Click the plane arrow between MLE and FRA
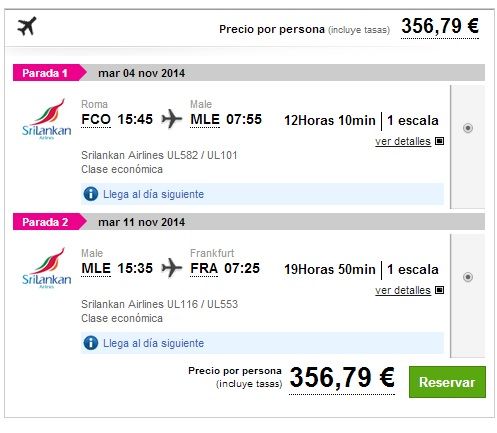The width and height of the screenshot is (497, 433). [172, 268]
